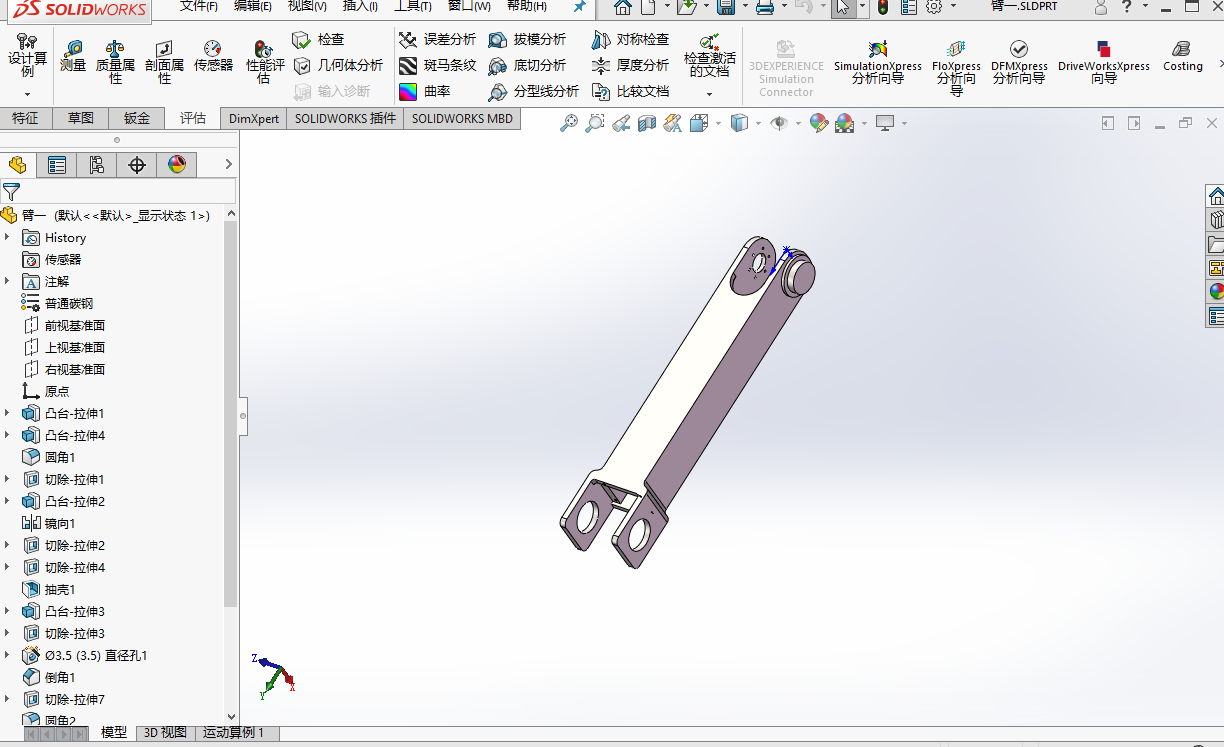Open the DimXpert tab
The width and height of the screenshot is (1224, 747).
pos(254,118)
